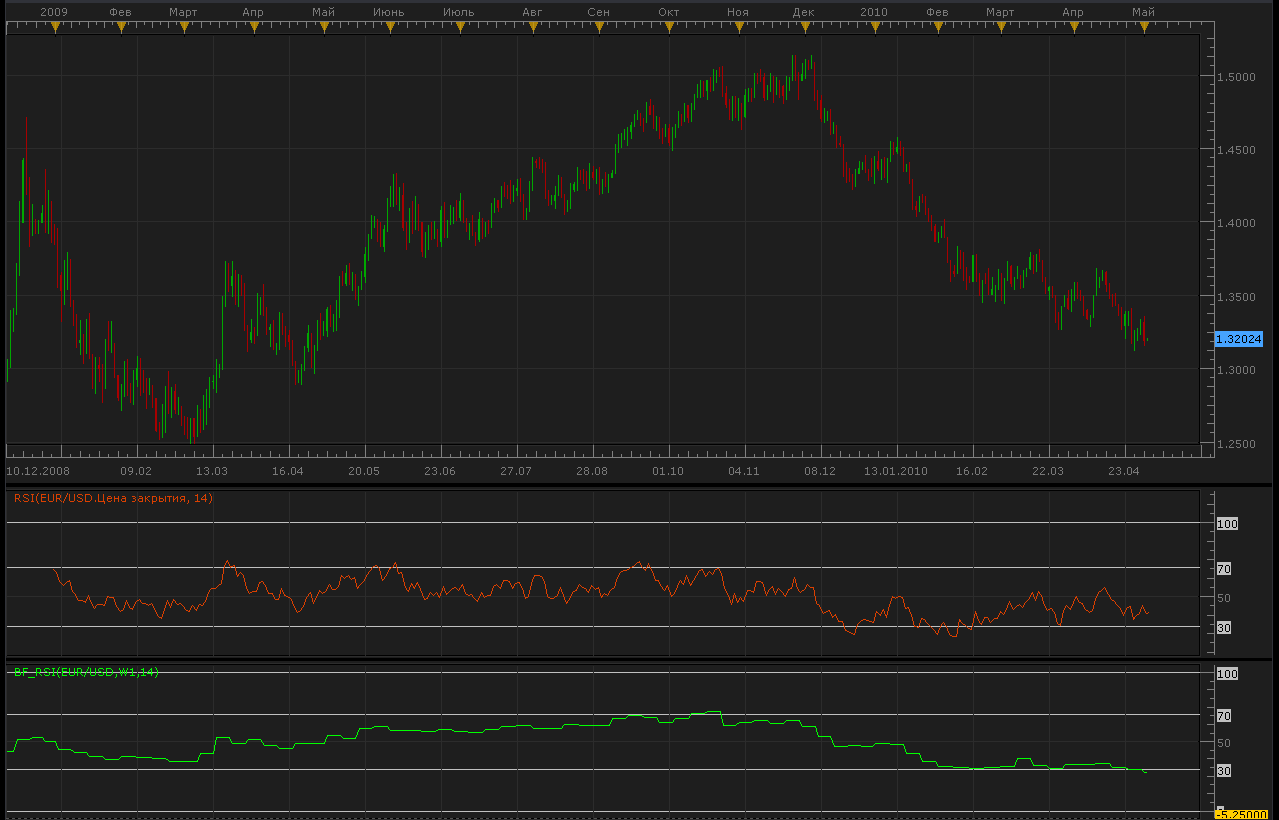Click the 30 level label in the BF_RSI panel
The image size is (1279, 820).
click(1224, 771)
